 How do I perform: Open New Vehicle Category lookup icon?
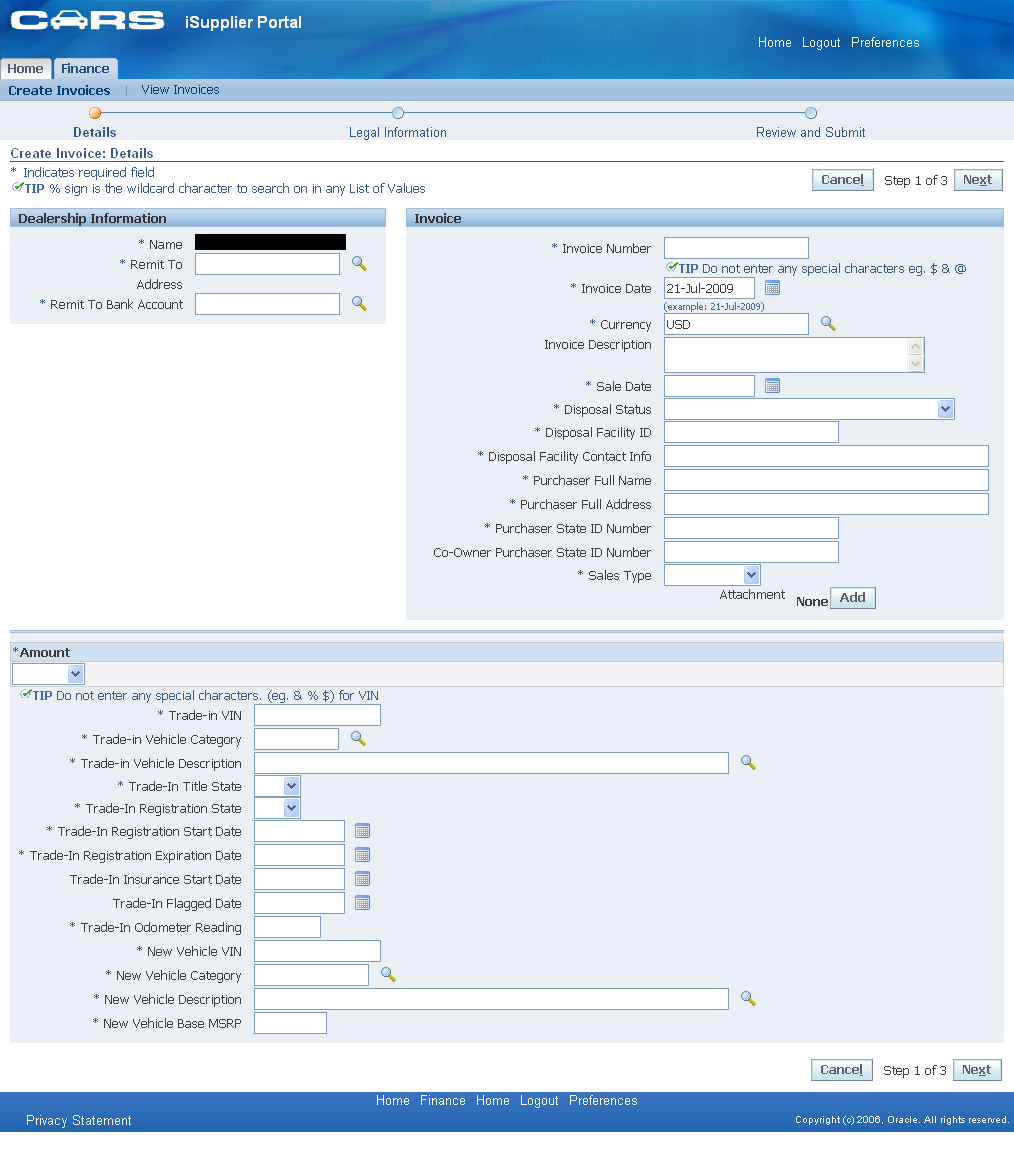coord(388,975)
